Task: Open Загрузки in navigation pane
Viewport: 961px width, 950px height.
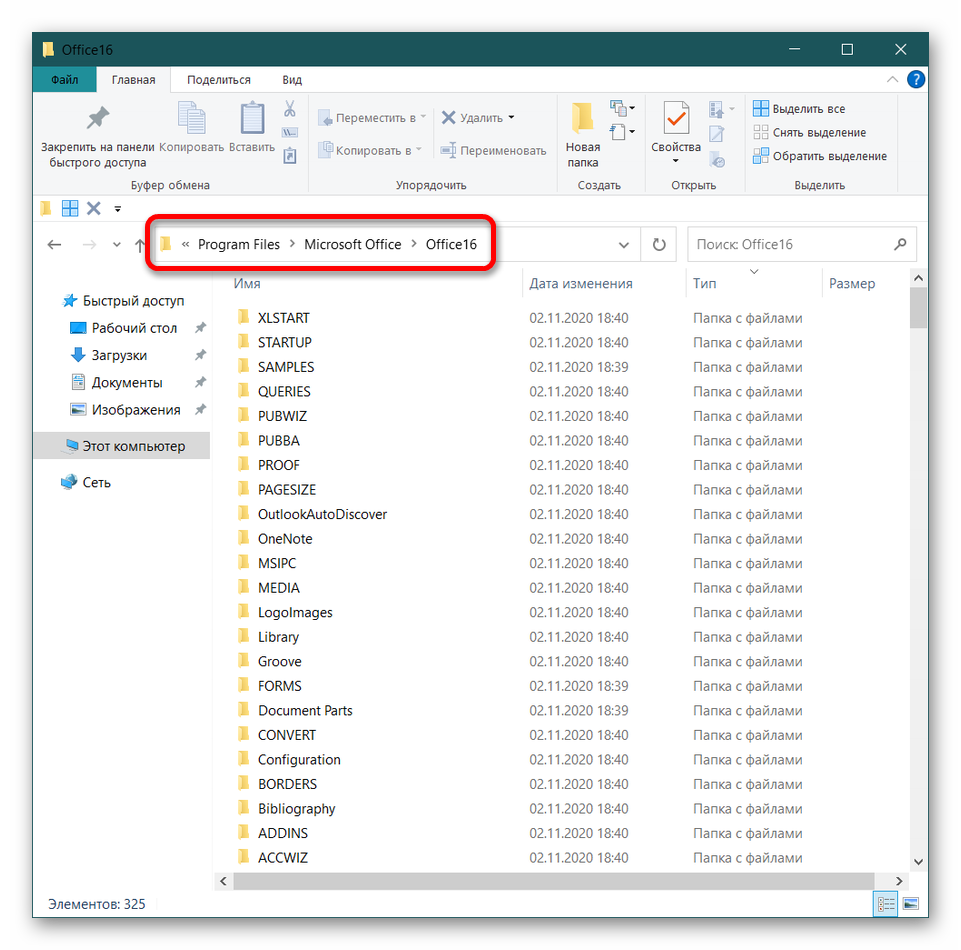Action: point(109,355)
